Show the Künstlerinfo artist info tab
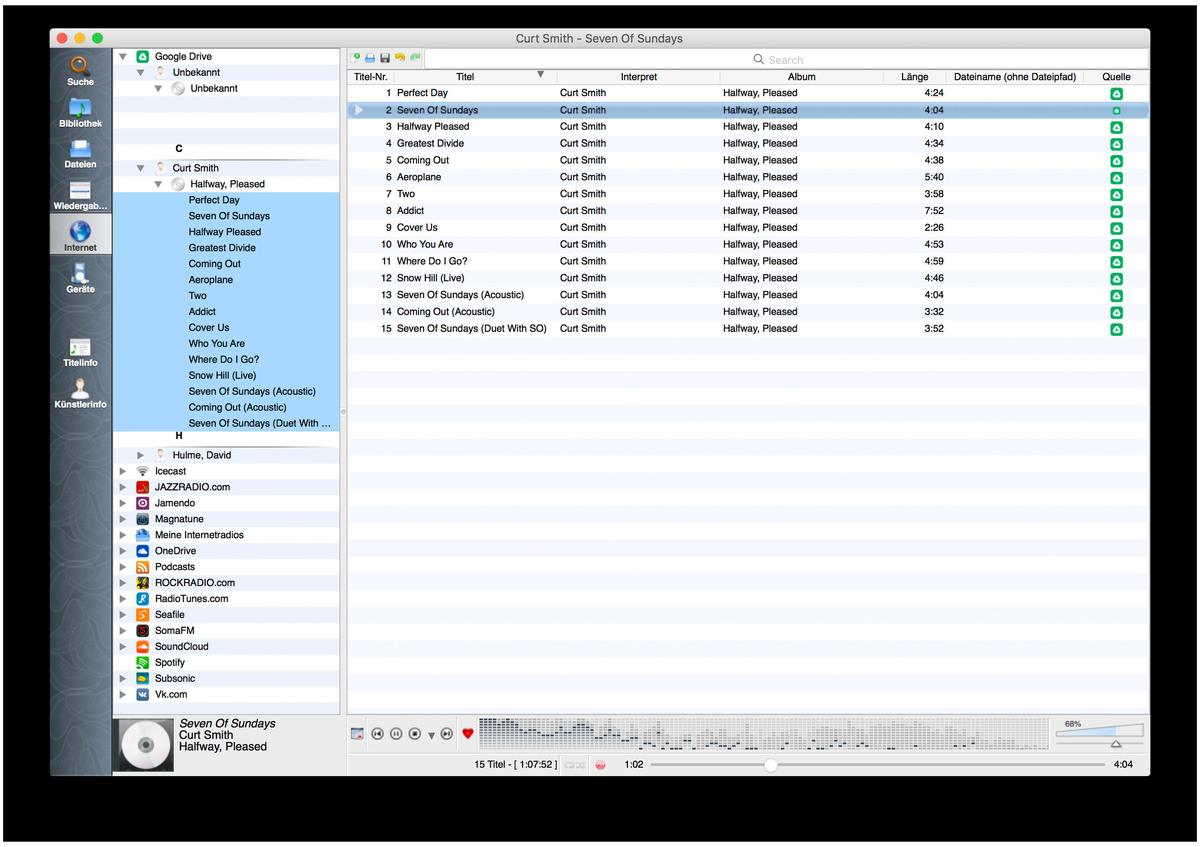 coord(80,393)
